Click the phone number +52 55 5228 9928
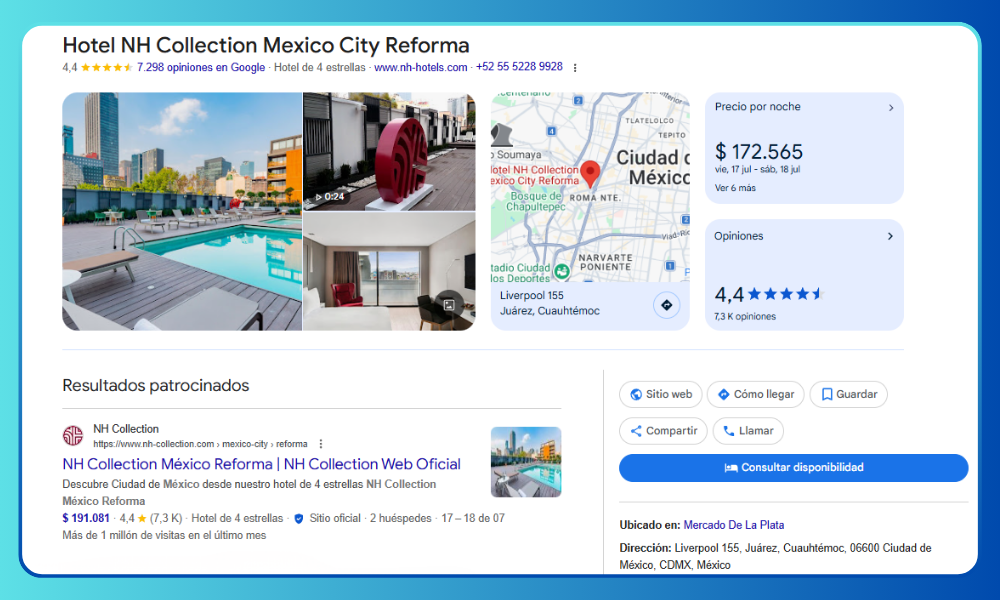This screenshot has height=600, width=1000. (x=519, y=67)
